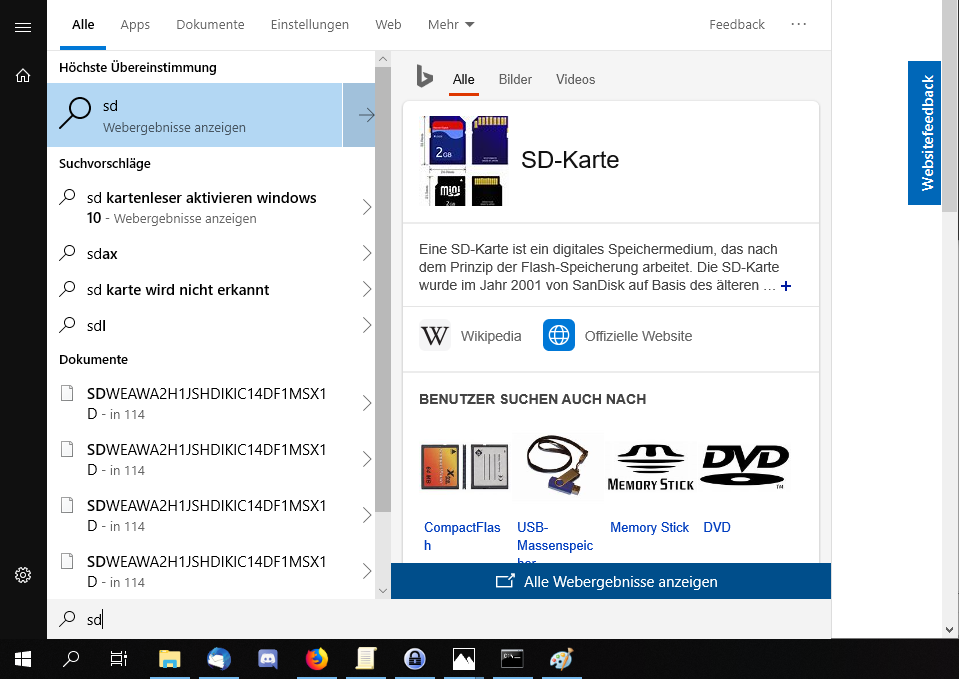Open the Windows Start menu
Screen dimensions: 959x679
pyautogui.click(x=23, y=659)
